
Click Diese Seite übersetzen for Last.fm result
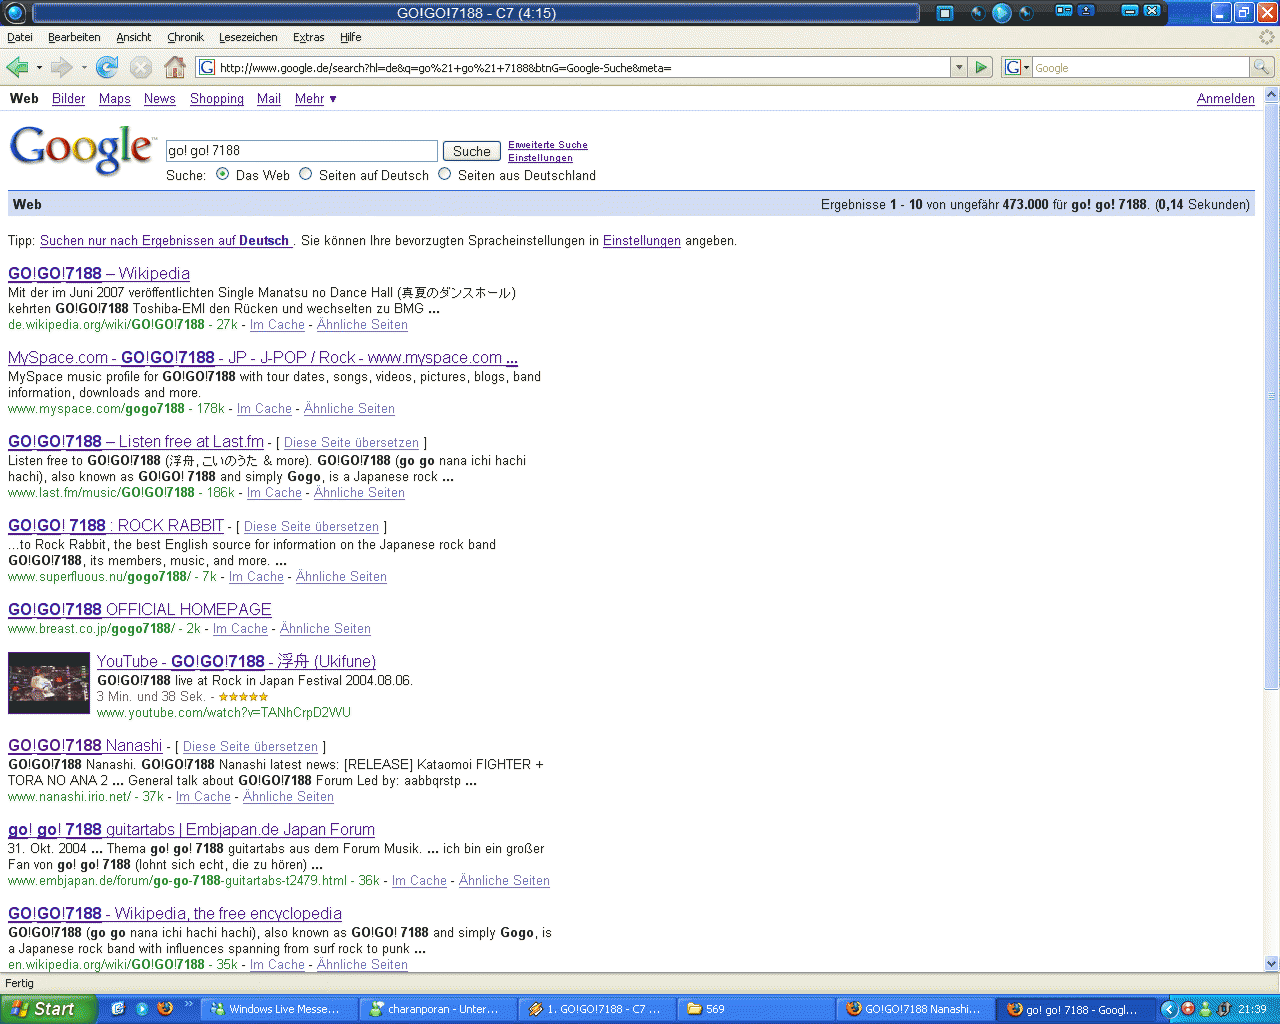(351, 443)
